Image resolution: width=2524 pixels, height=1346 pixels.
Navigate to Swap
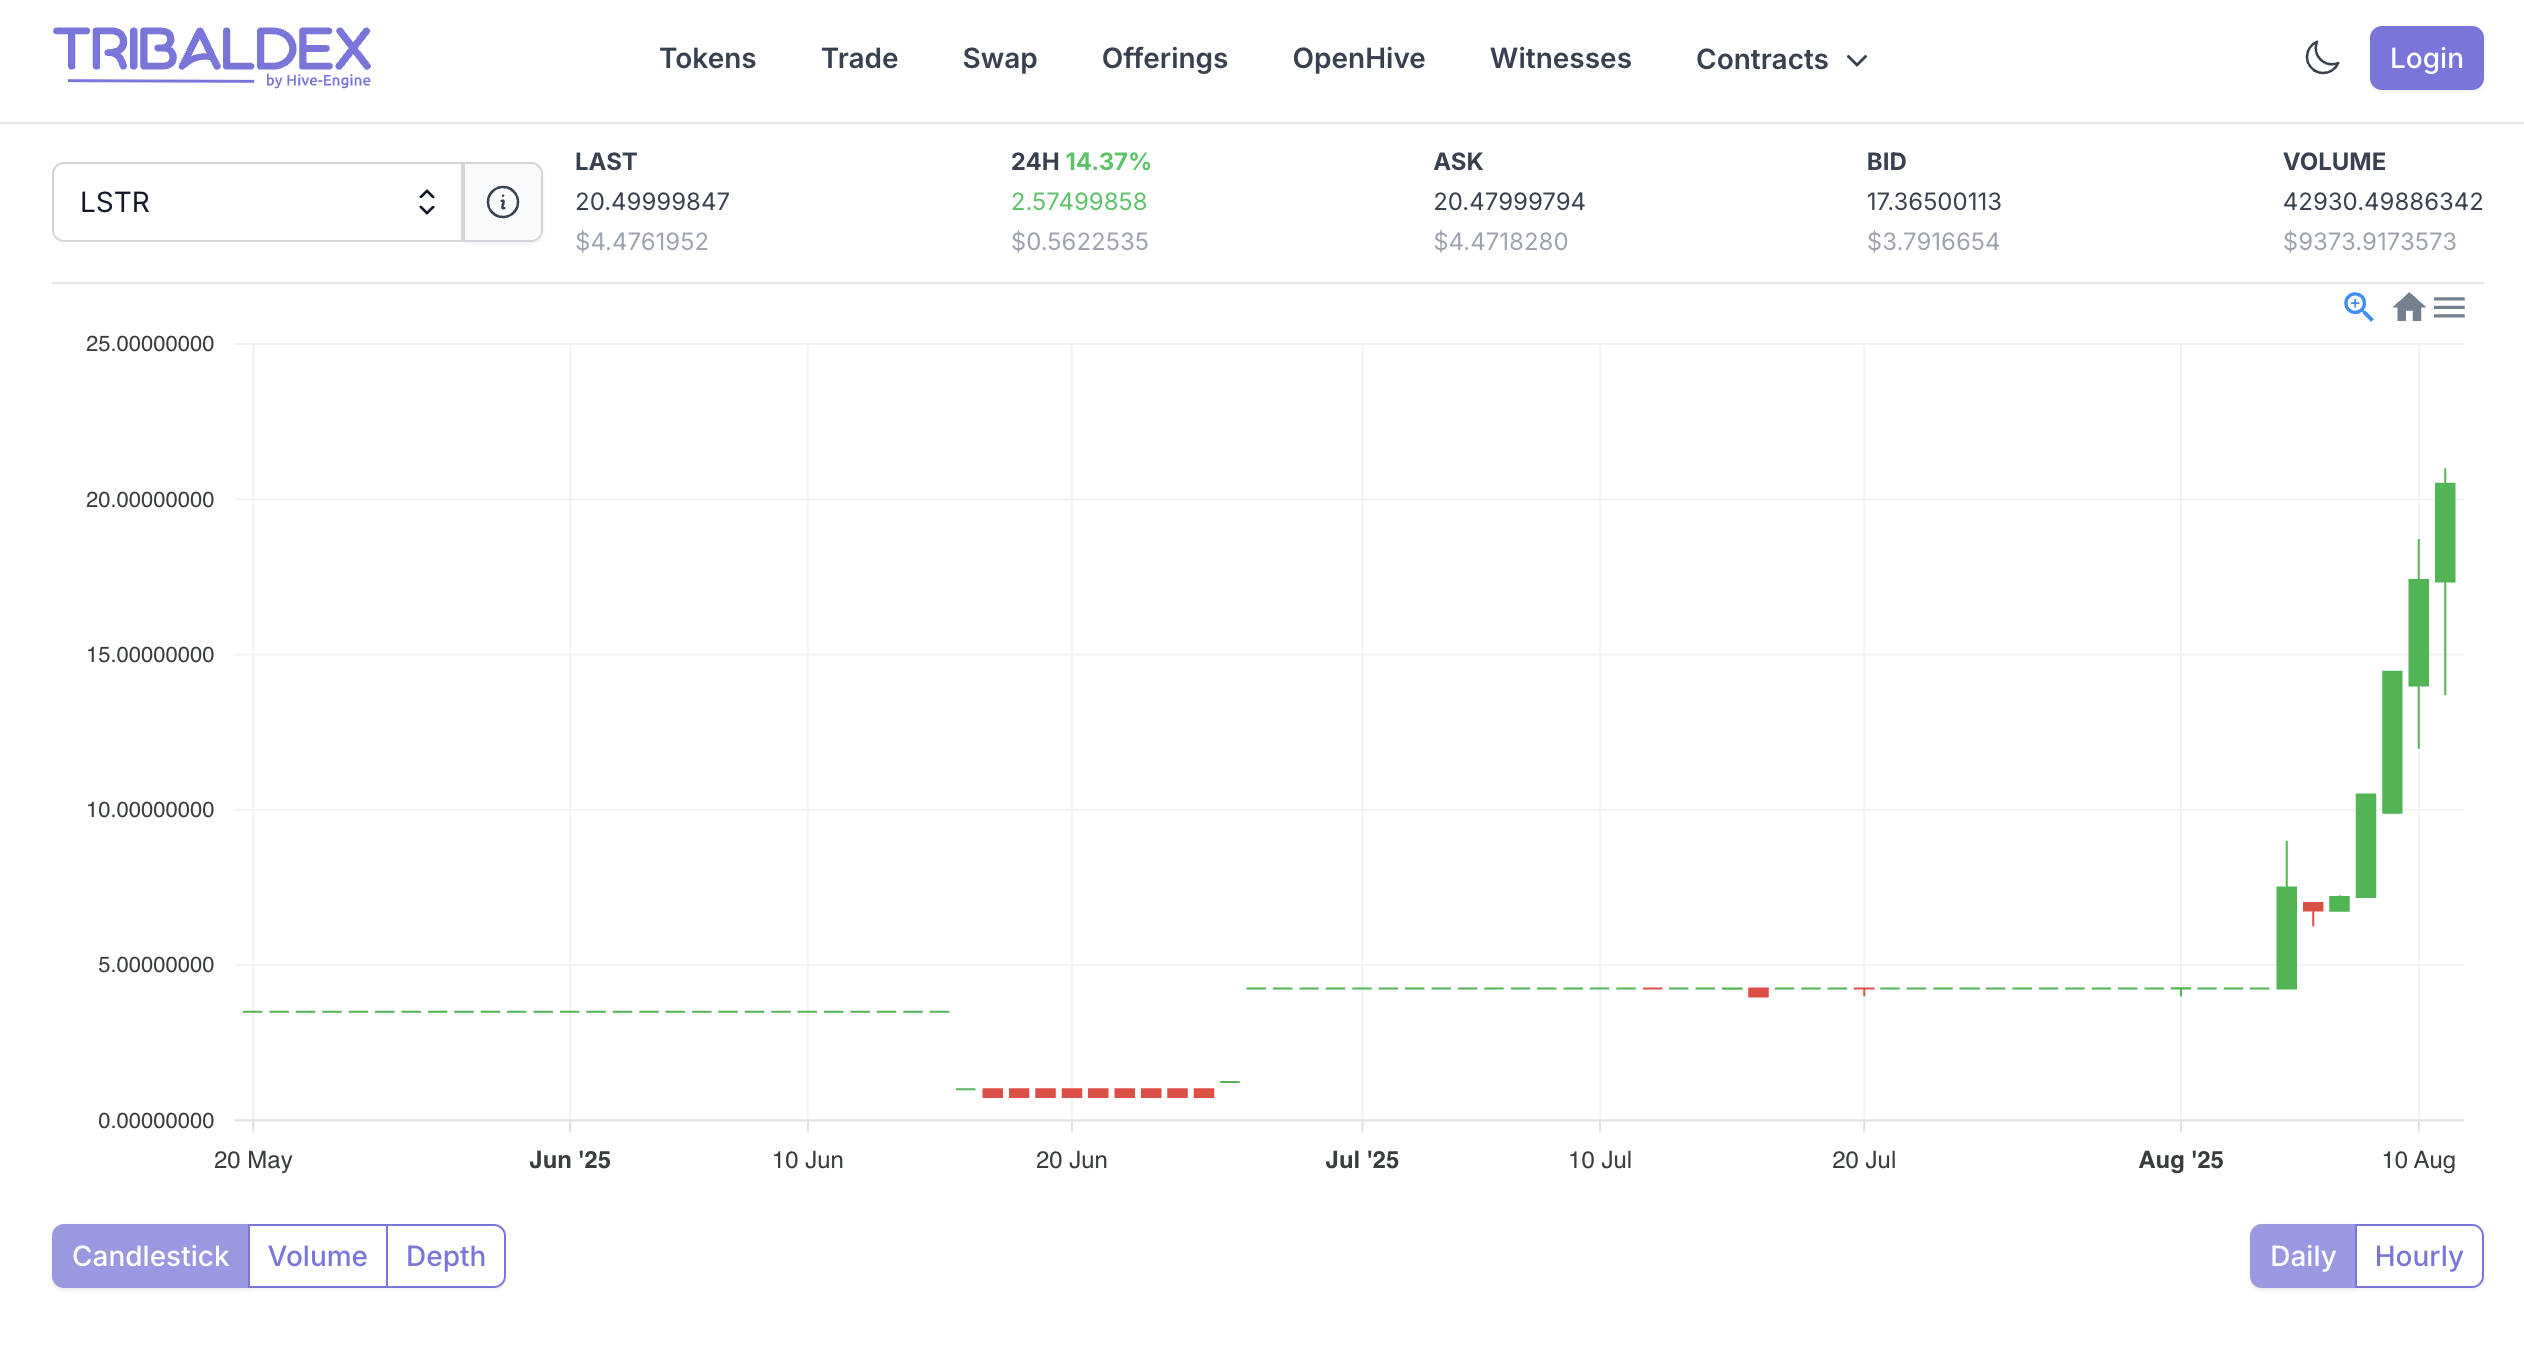[999, 58]
